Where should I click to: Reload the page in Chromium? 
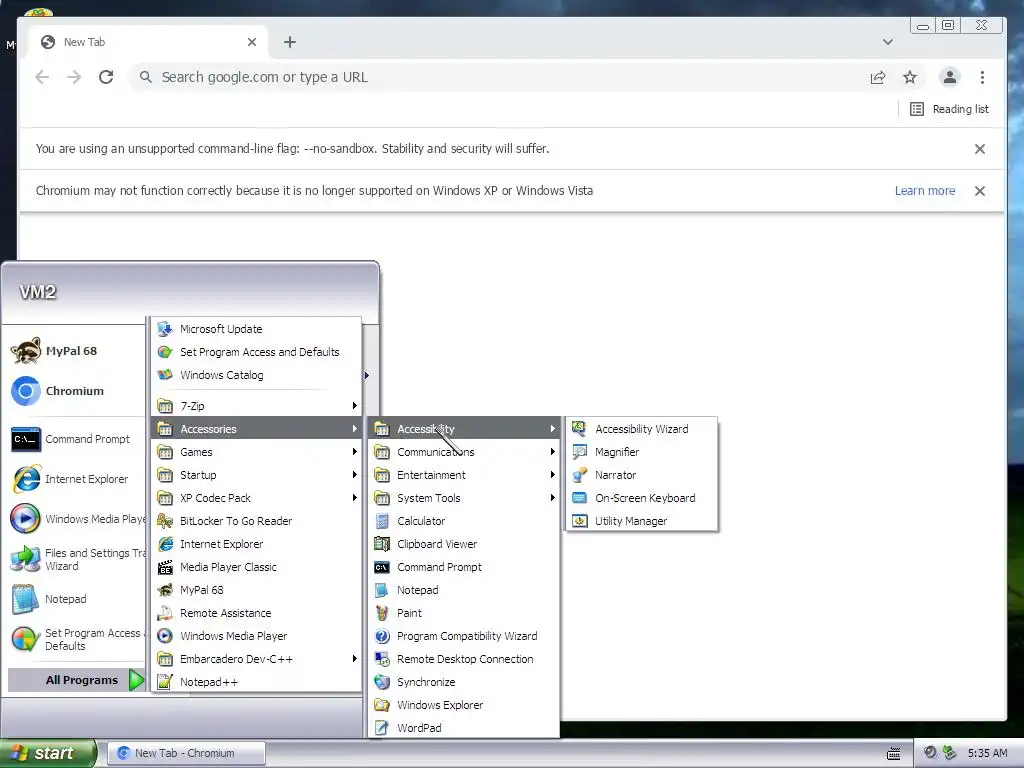pos(106,77)
